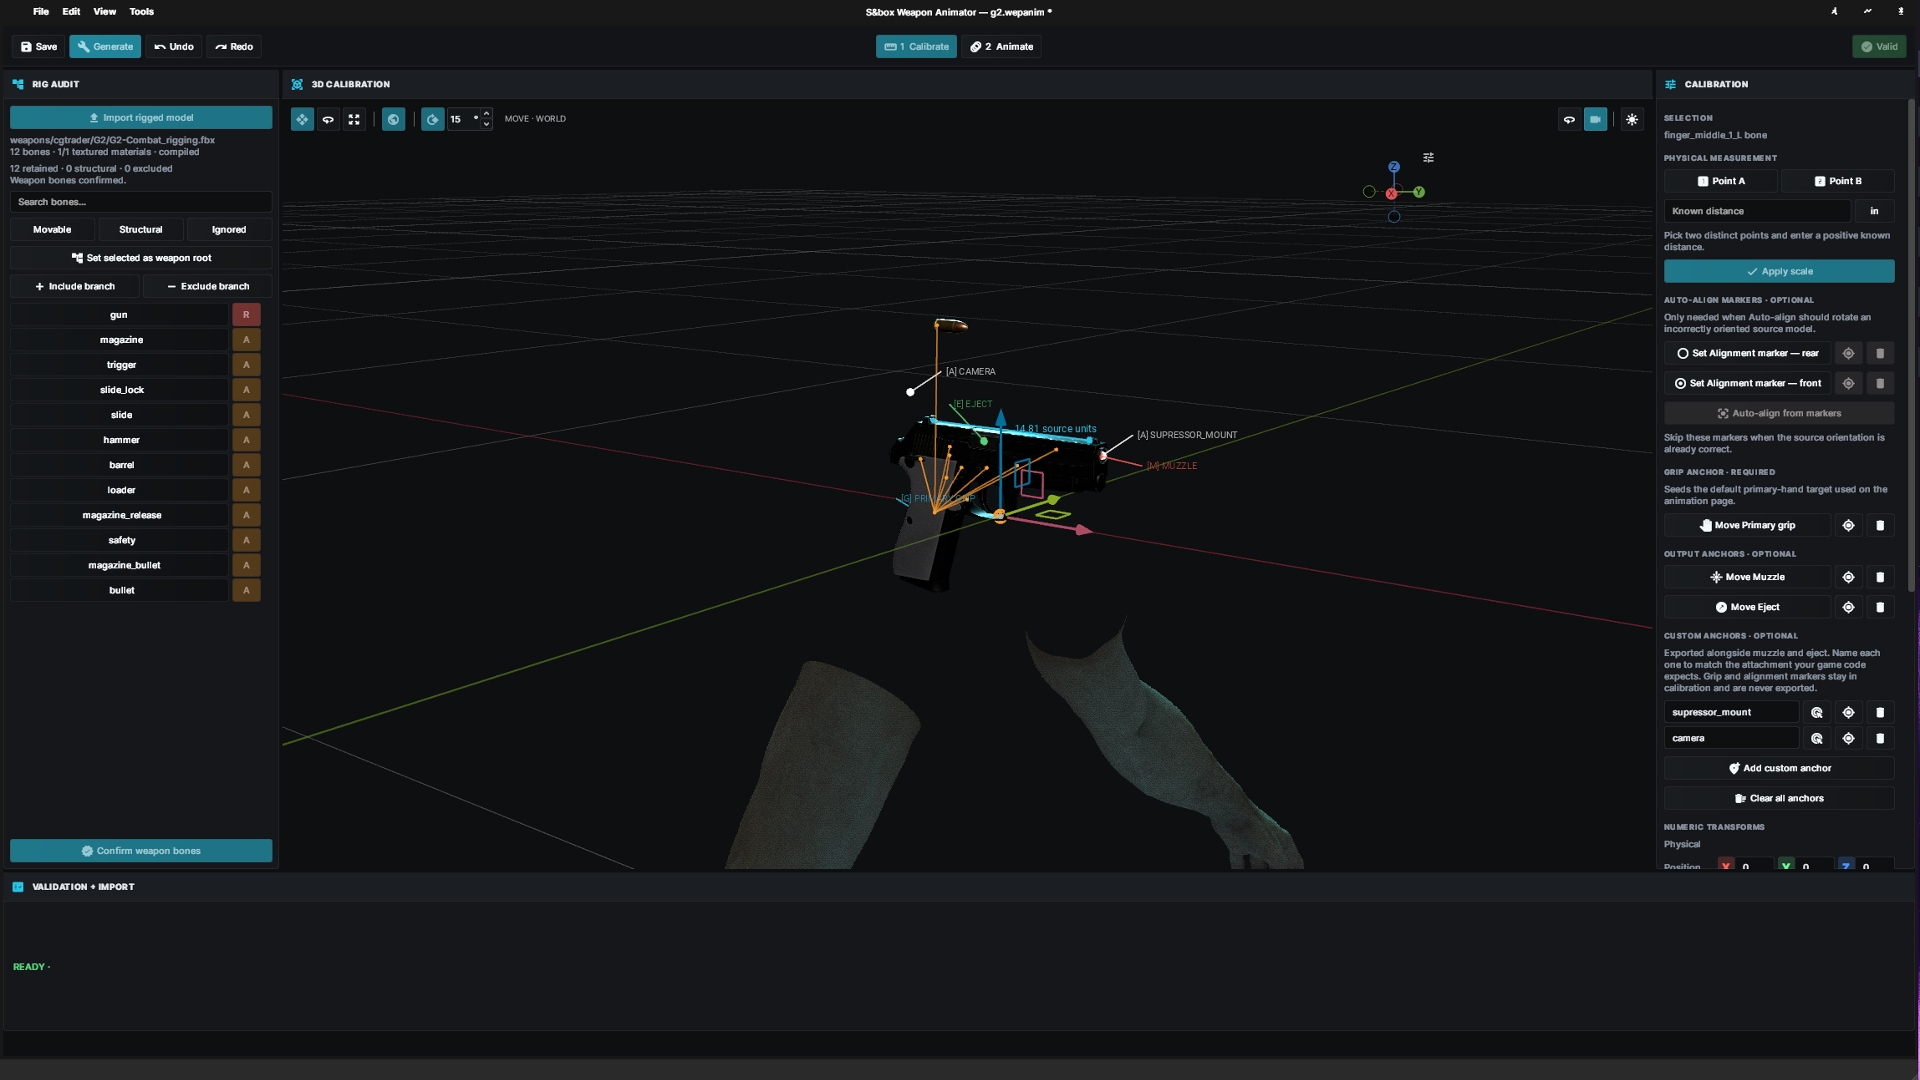This screenshot has width=1920, height=1080.
Task: Click the Valid status badge
Action: click(x=1879, y=47)
